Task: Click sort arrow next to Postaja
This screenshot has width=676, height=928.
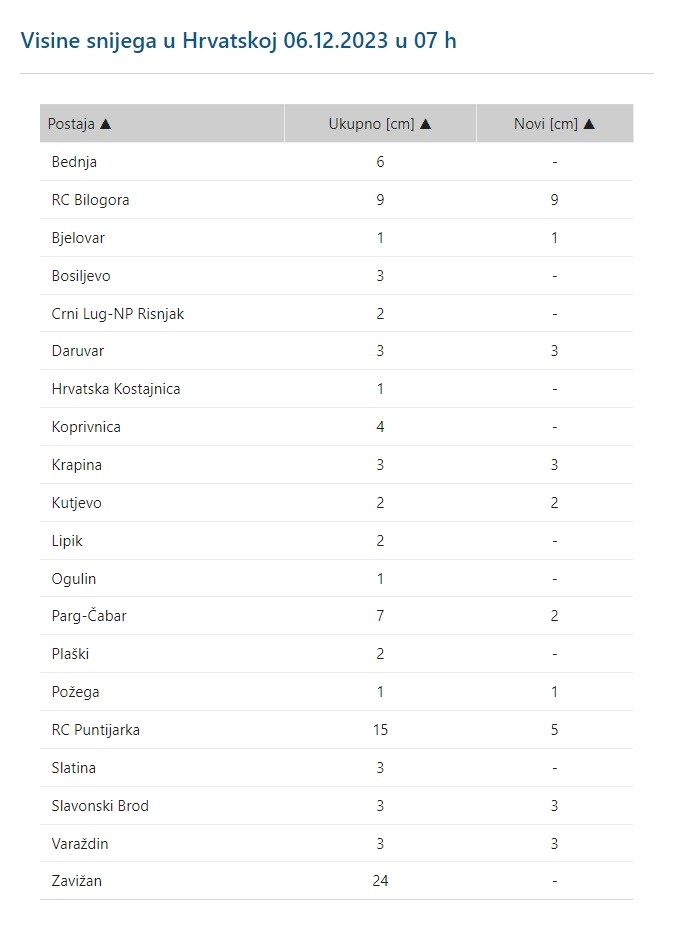Action: [106, 124]
